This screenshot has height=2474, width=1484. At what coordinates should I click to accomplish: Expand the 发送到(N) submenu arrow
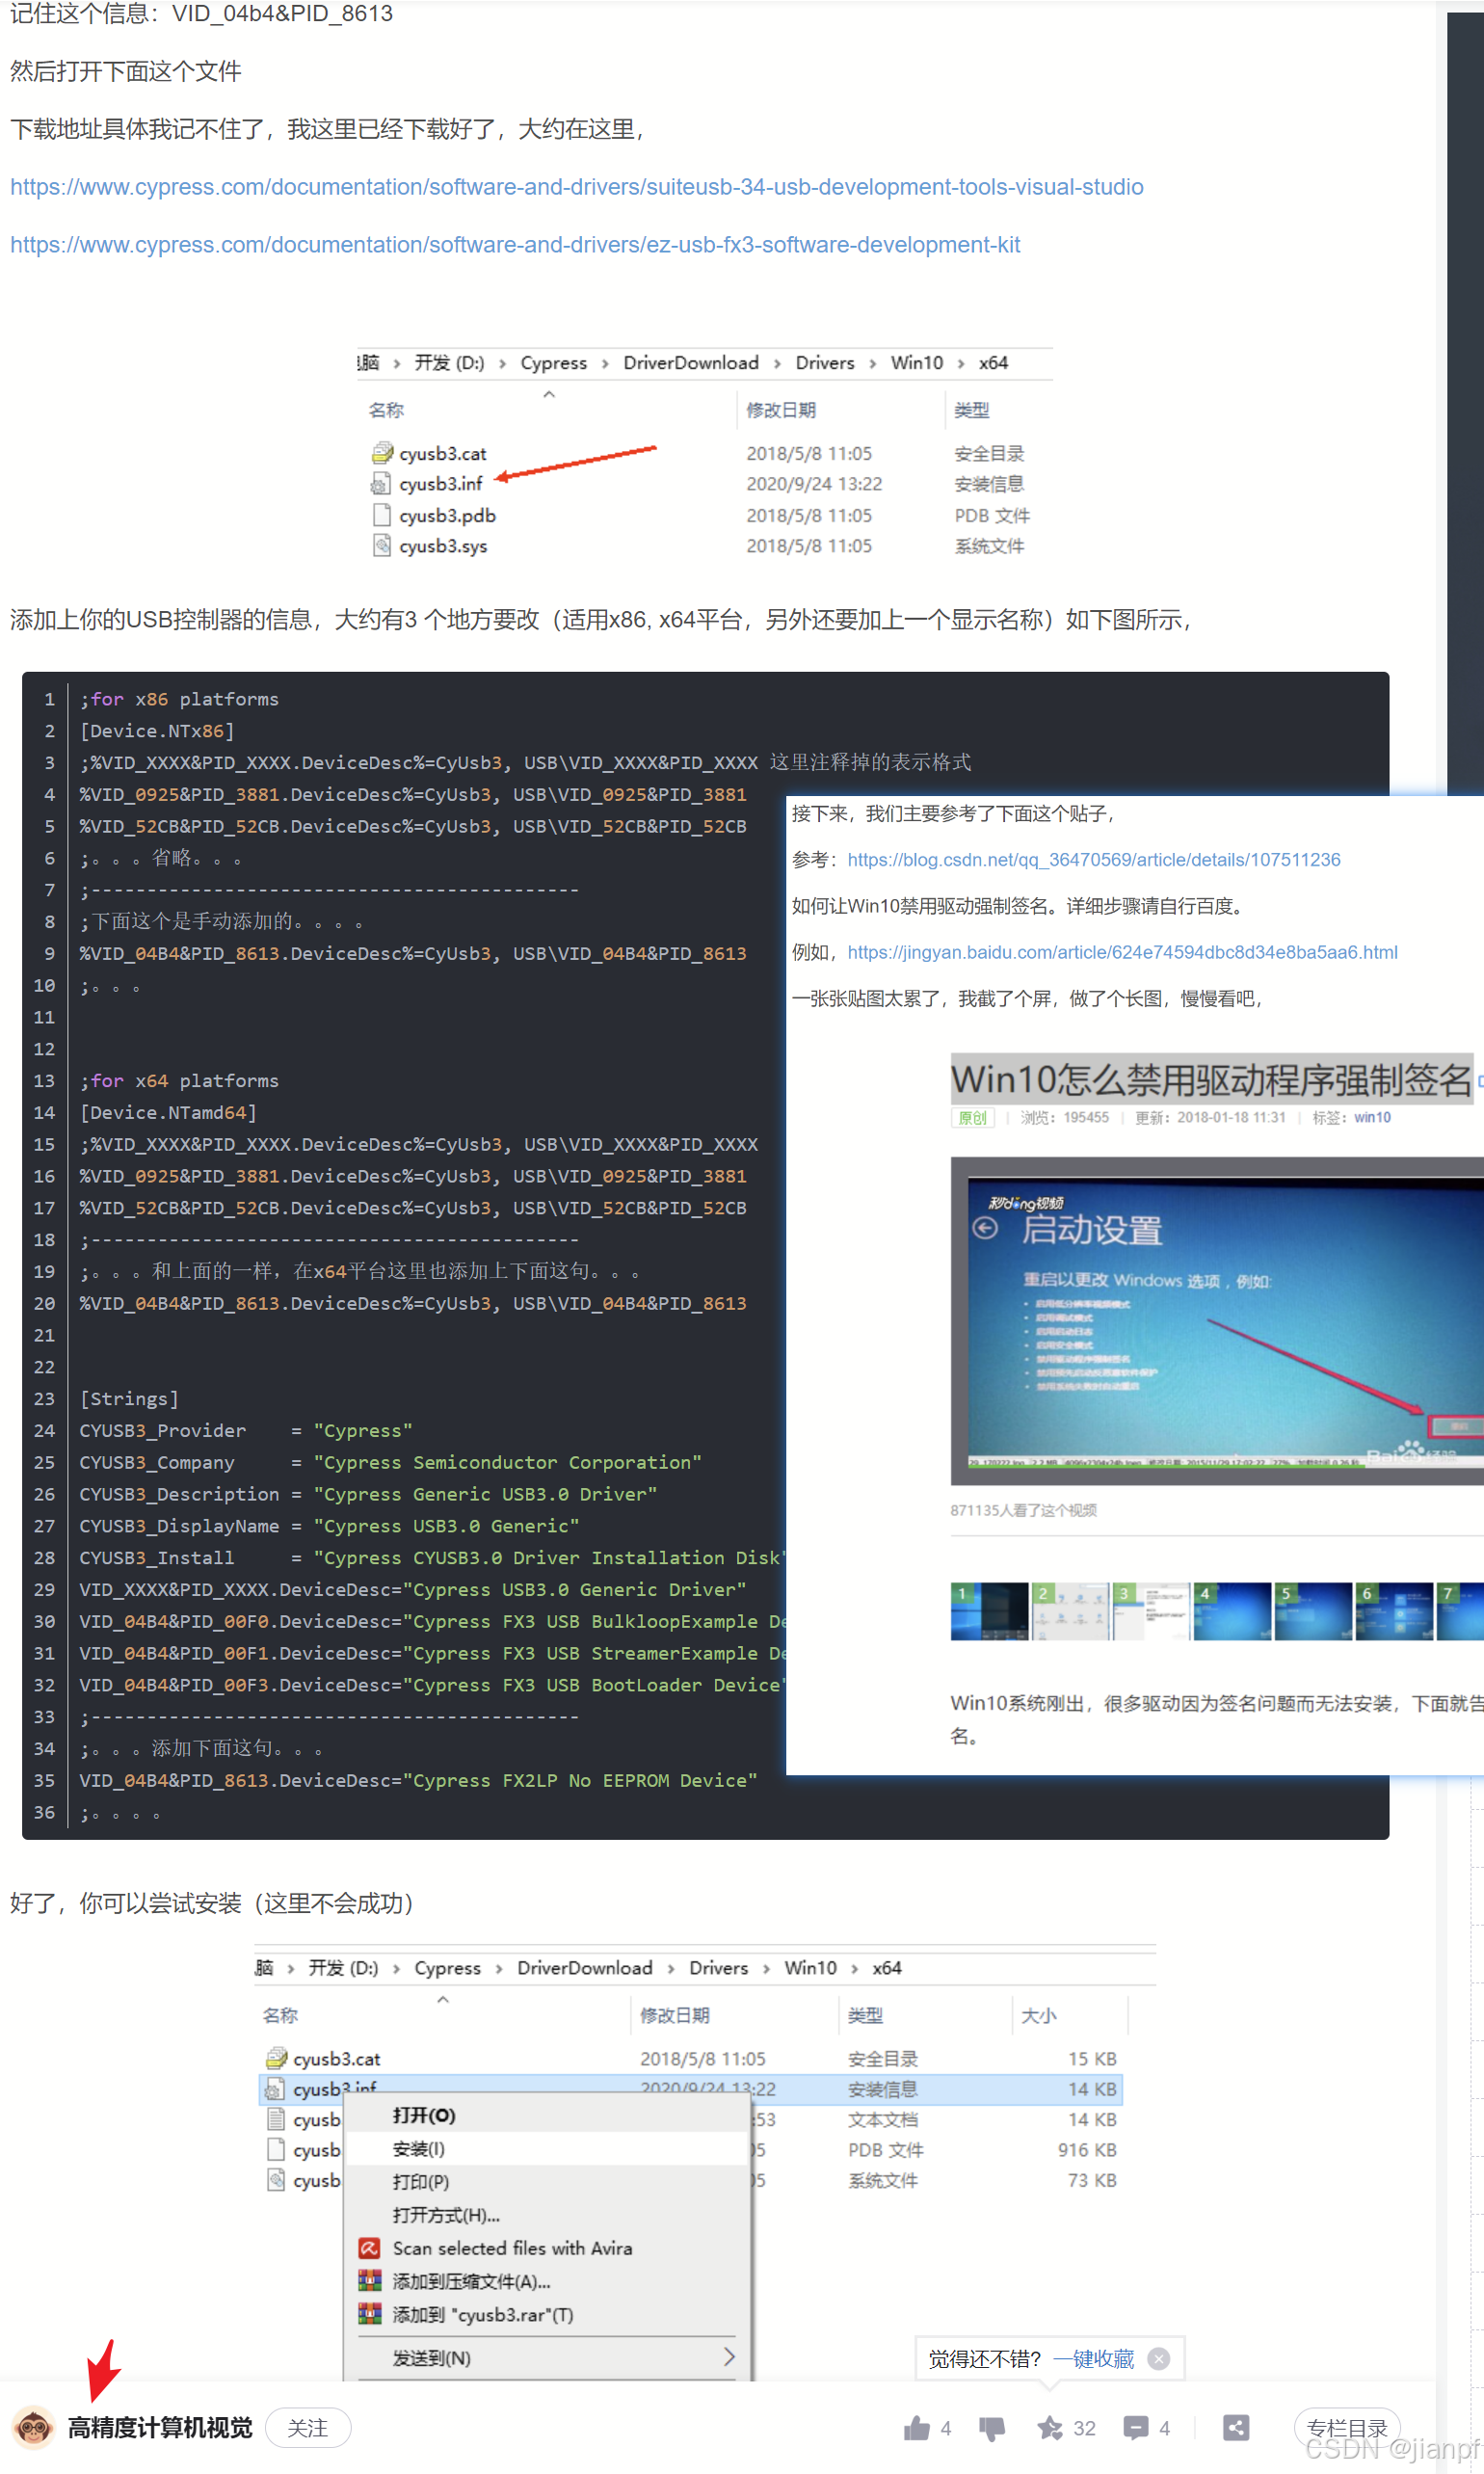point(730,2357)
